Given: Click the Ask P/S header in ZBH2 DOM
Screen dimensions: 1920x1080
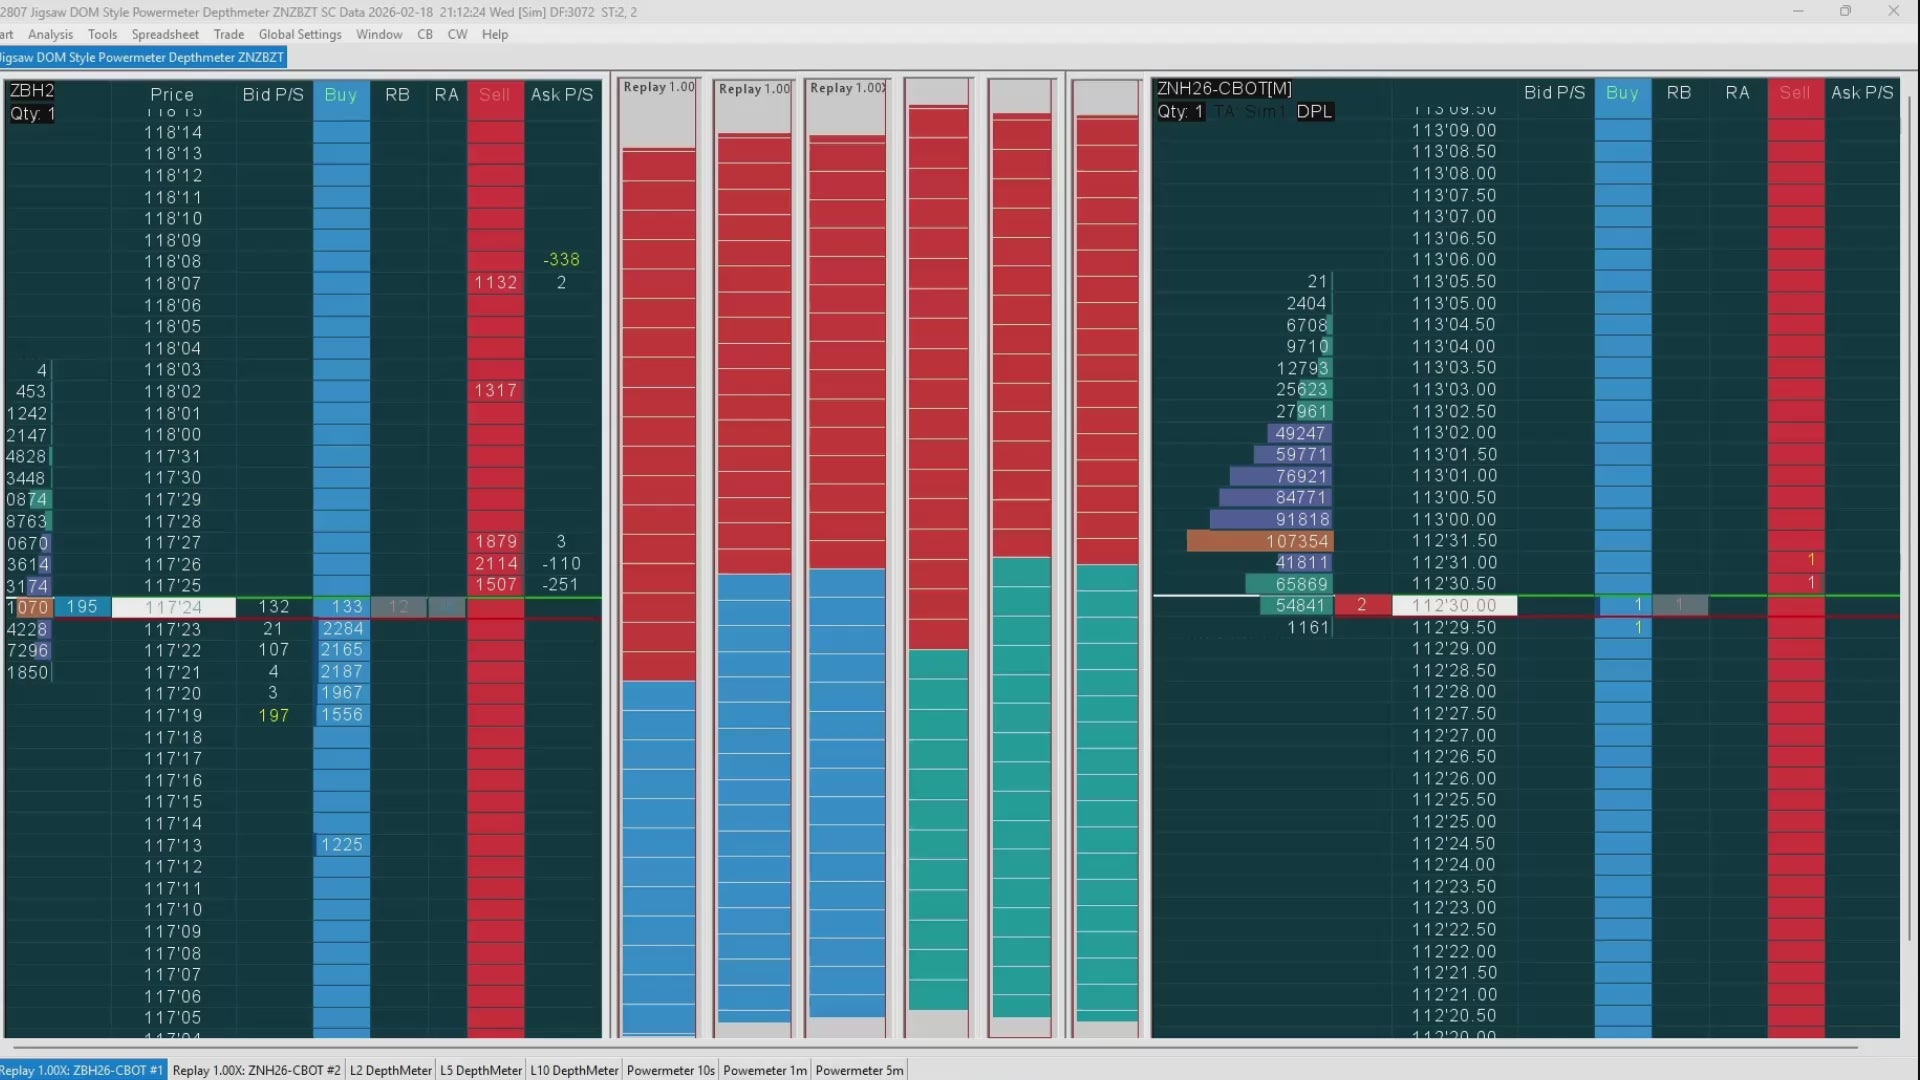Looking at the screenshot, I should [x=562, y=94].
